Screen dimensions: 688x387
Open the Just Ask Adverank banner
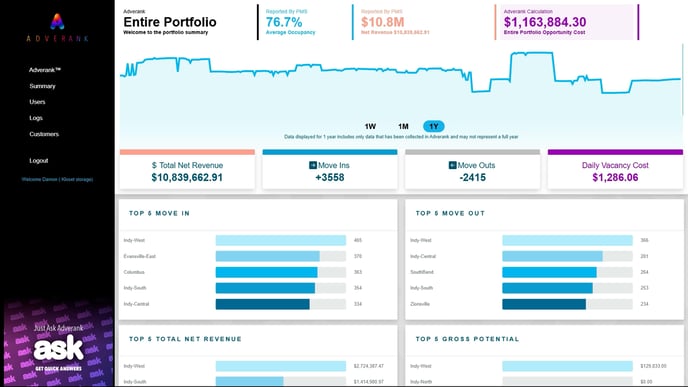(x=57, y=343)
